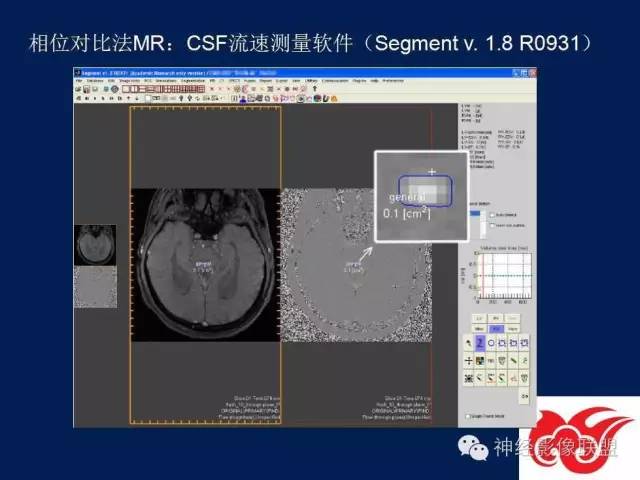Click the phase contrast image panel
This screenshot has height=480, width=640.
click(356, 265)
